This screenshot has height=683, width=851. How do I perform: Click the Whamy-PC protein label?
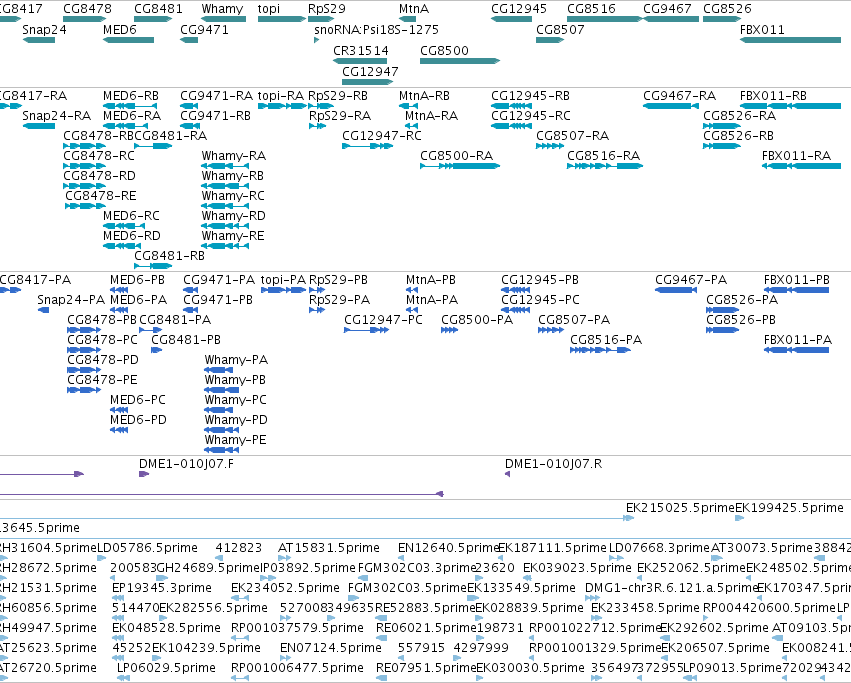236,400
